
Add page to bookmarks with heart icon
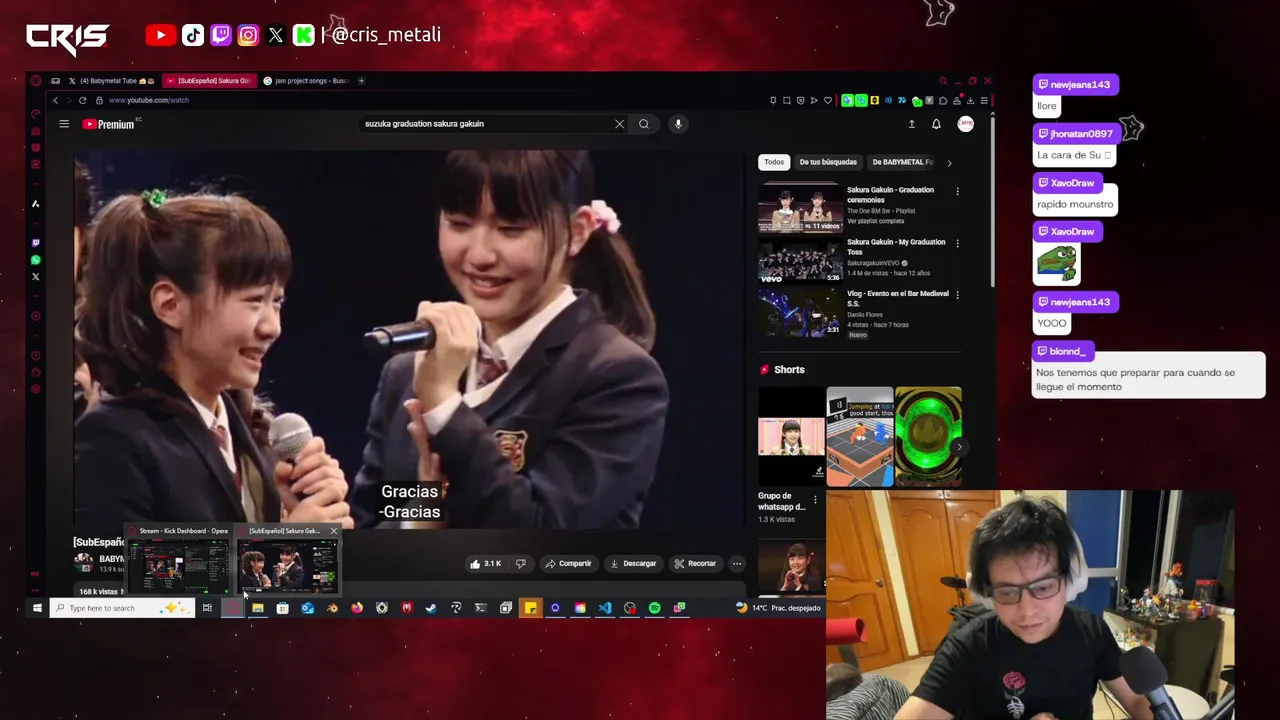(827, 100)
